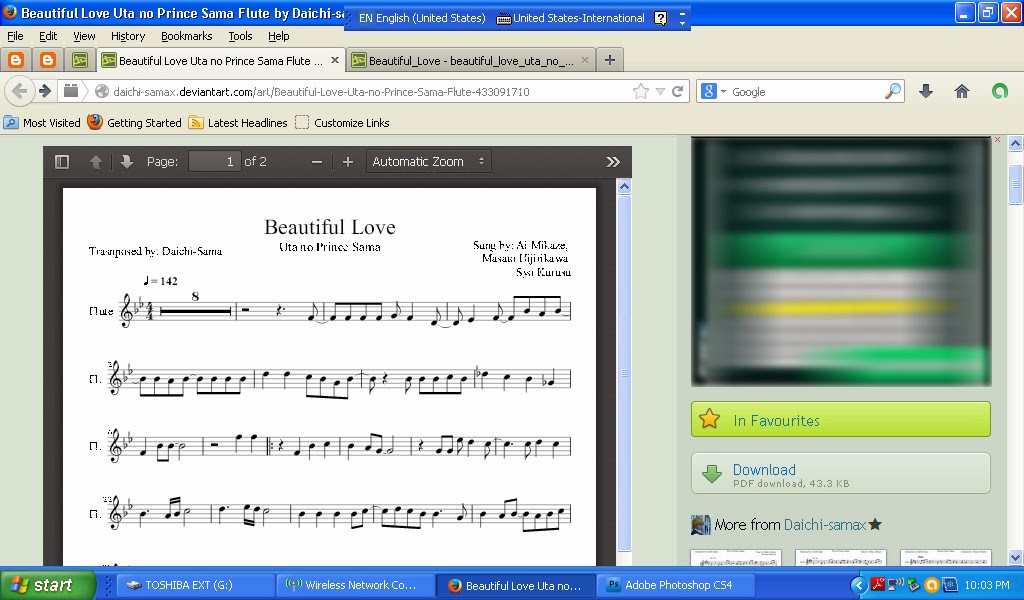The width and height of the screenshot is (1024, 600).
Task: Open a new browser tab
Action: [609, 60]
